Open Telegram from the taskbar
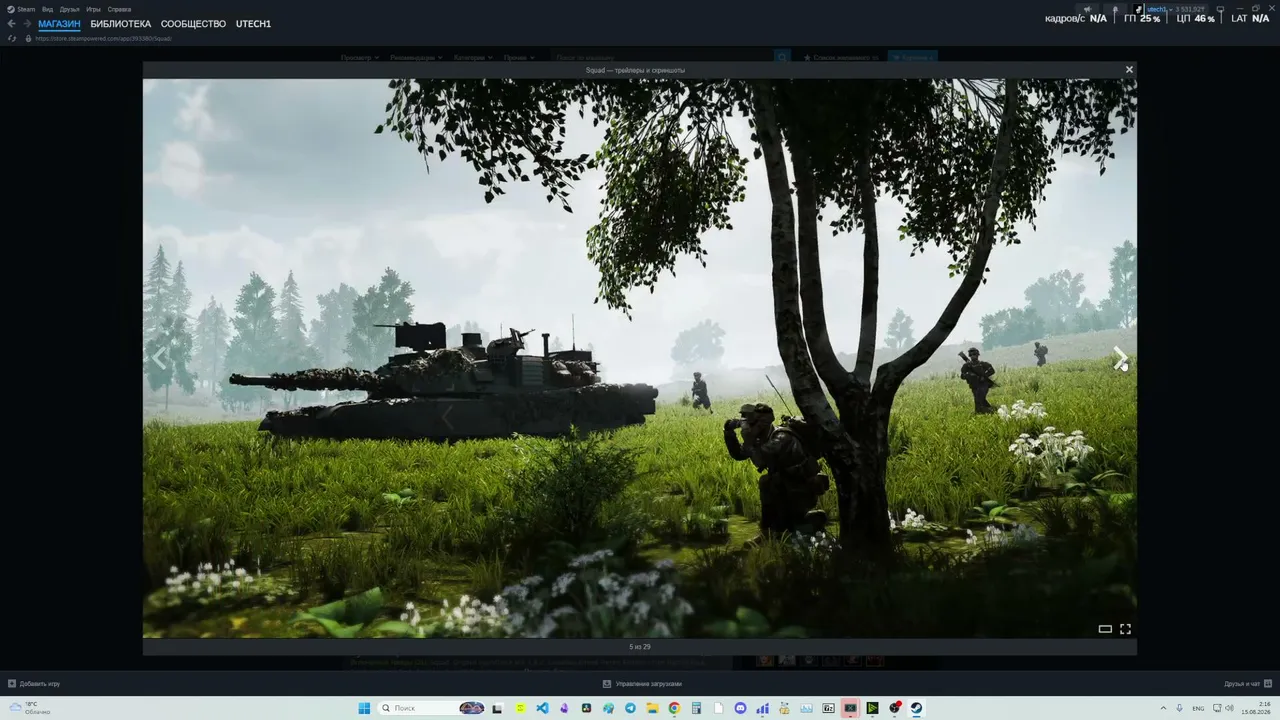This screenshot has width=1280, height=720. (630, 708)
